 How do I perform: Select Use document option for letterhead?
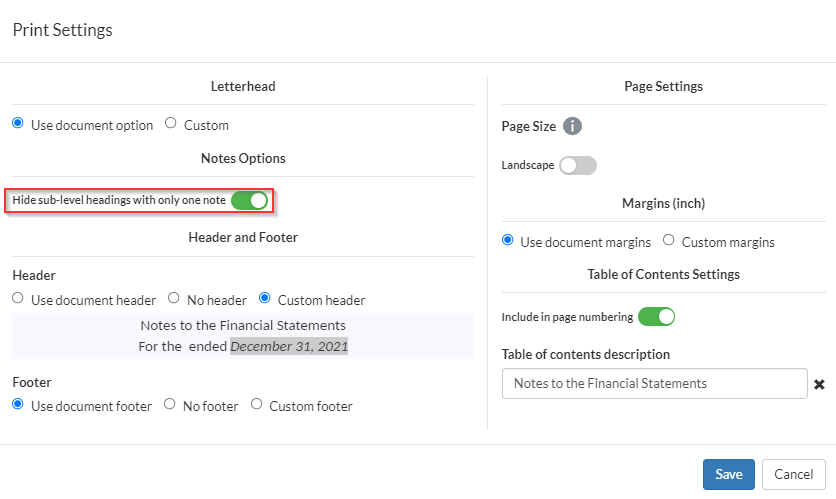17,124
